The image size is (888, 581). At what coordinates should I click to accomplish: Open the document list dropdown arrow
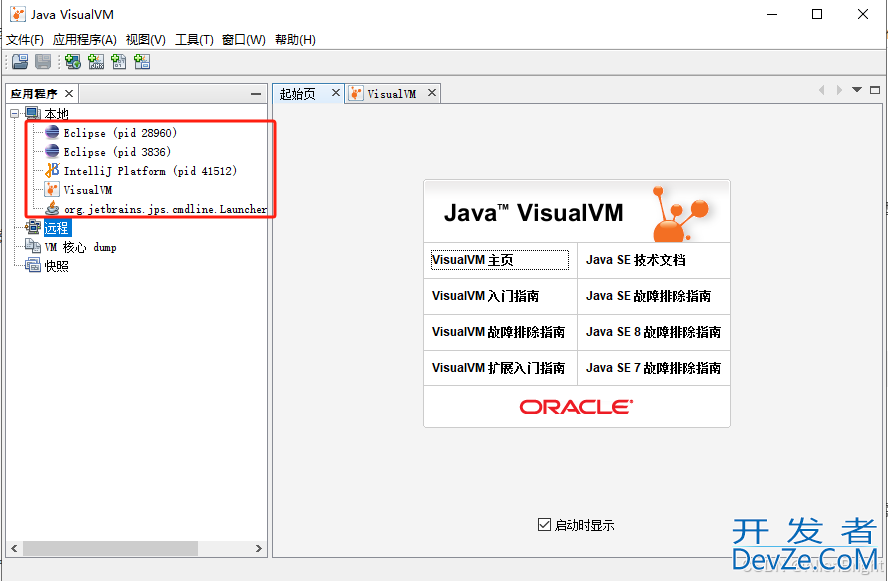pyautogui.click(x=857, y=90)
